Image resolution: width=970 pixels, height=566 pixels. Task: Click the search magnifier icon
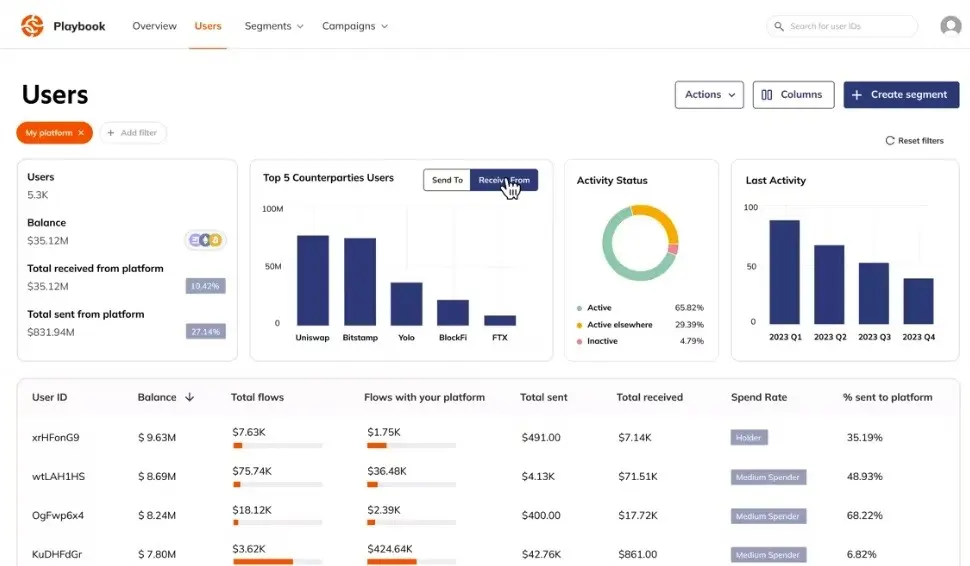point(778,26)
